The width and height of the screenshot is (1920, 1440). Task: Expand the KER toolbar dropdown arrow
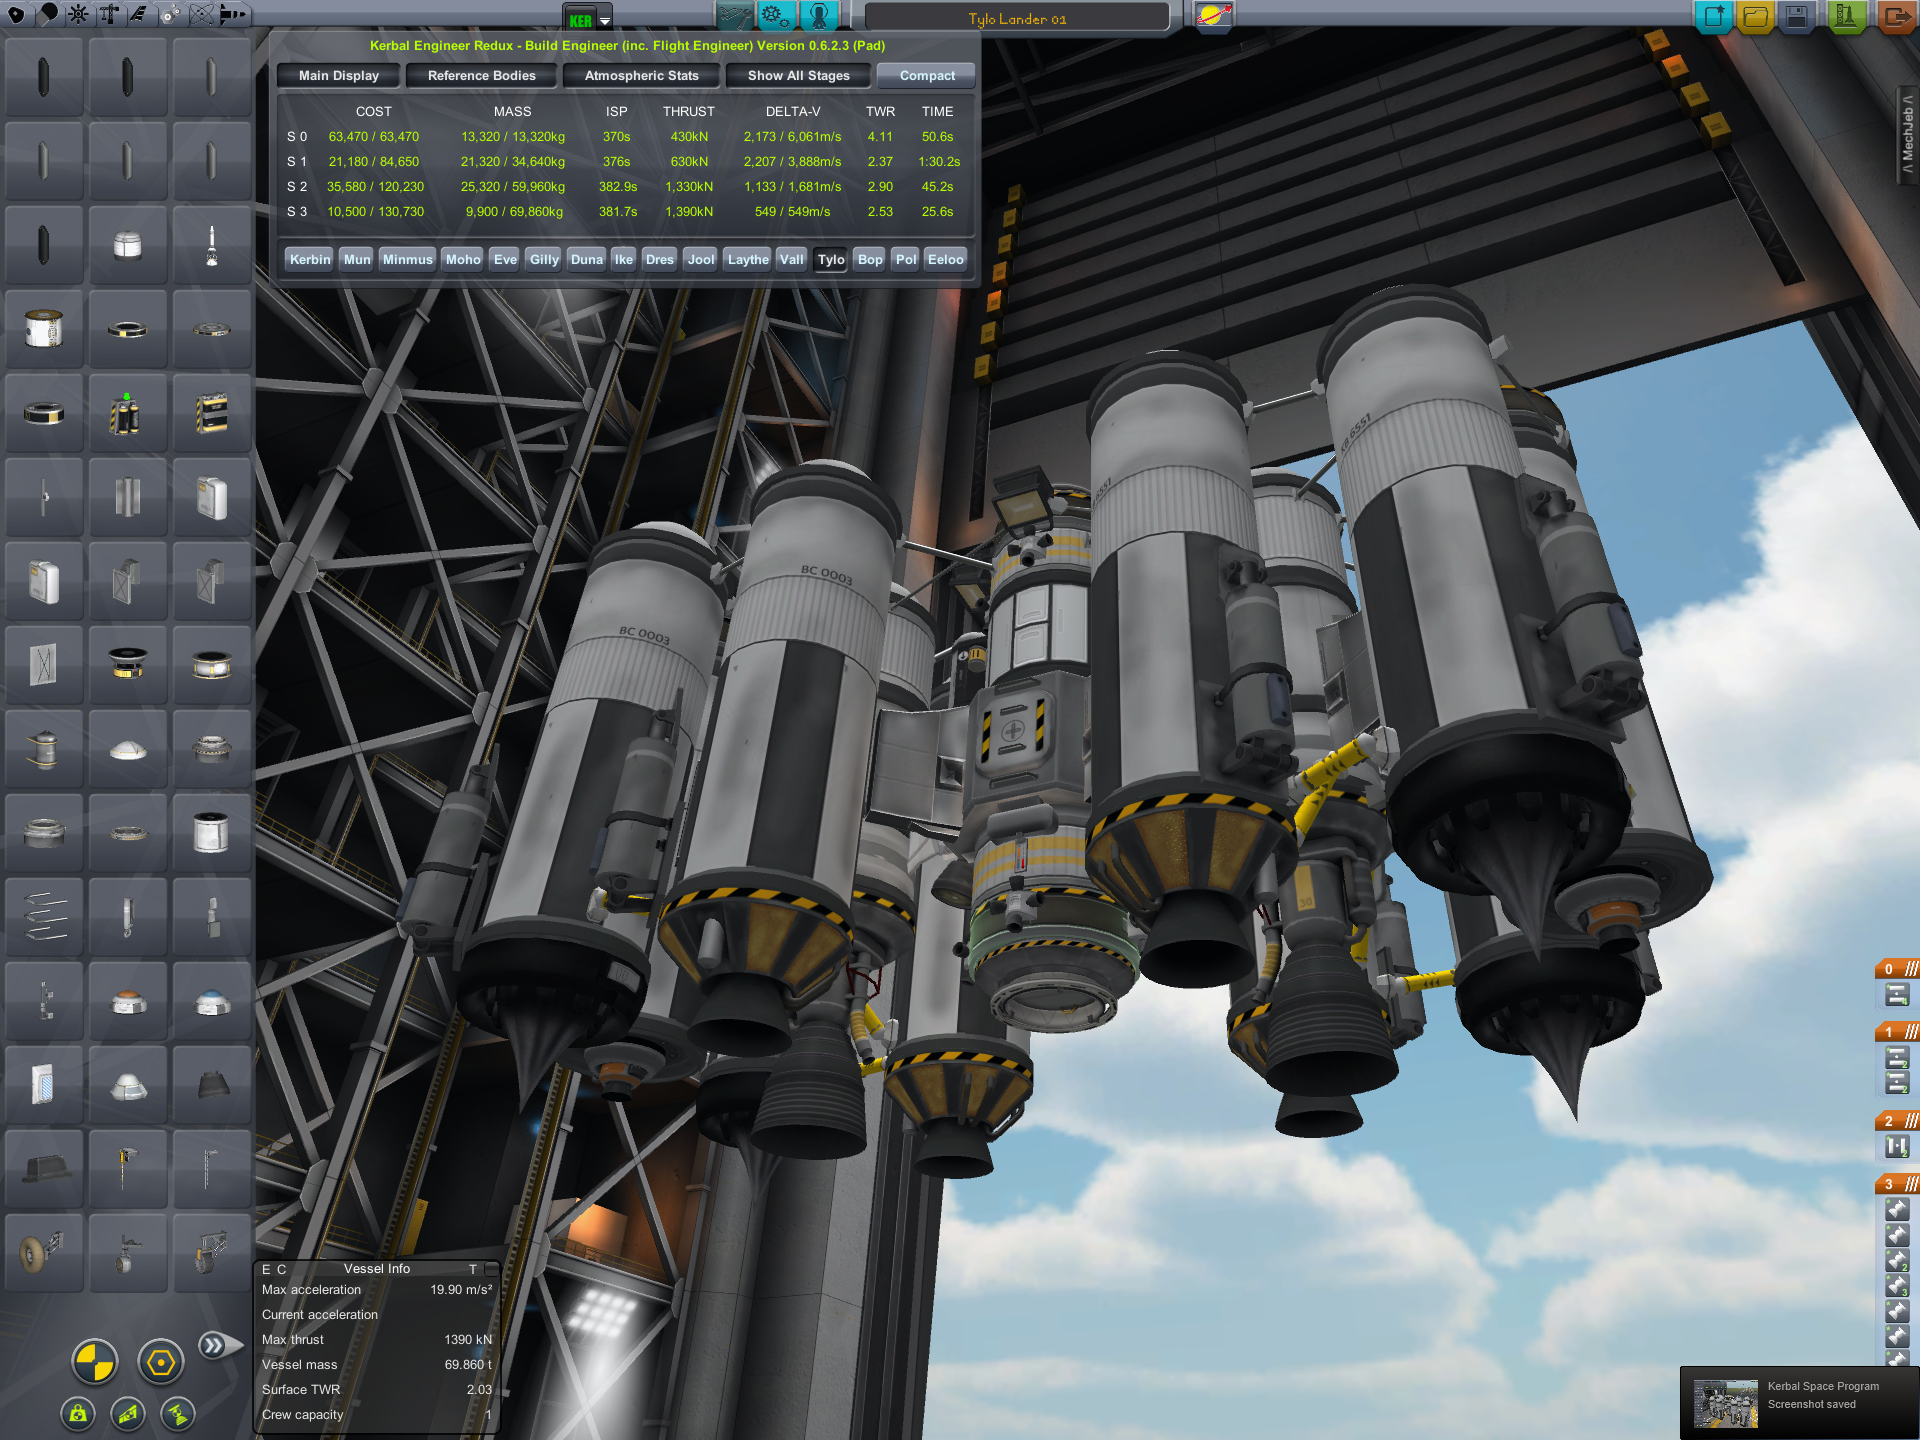click(x=605, y=20)
